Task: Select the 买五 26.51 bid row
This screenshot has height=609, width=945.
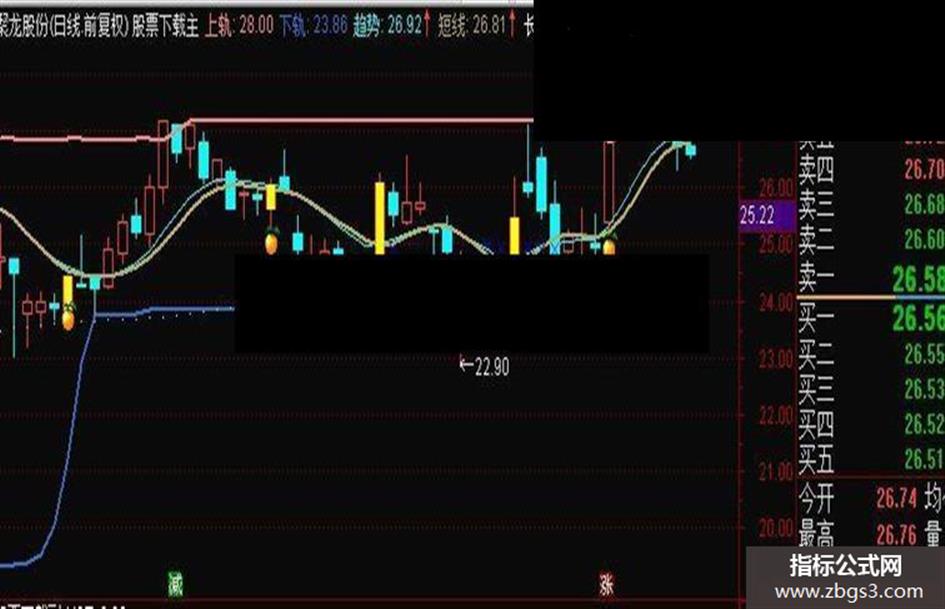Action: point(871,459)
